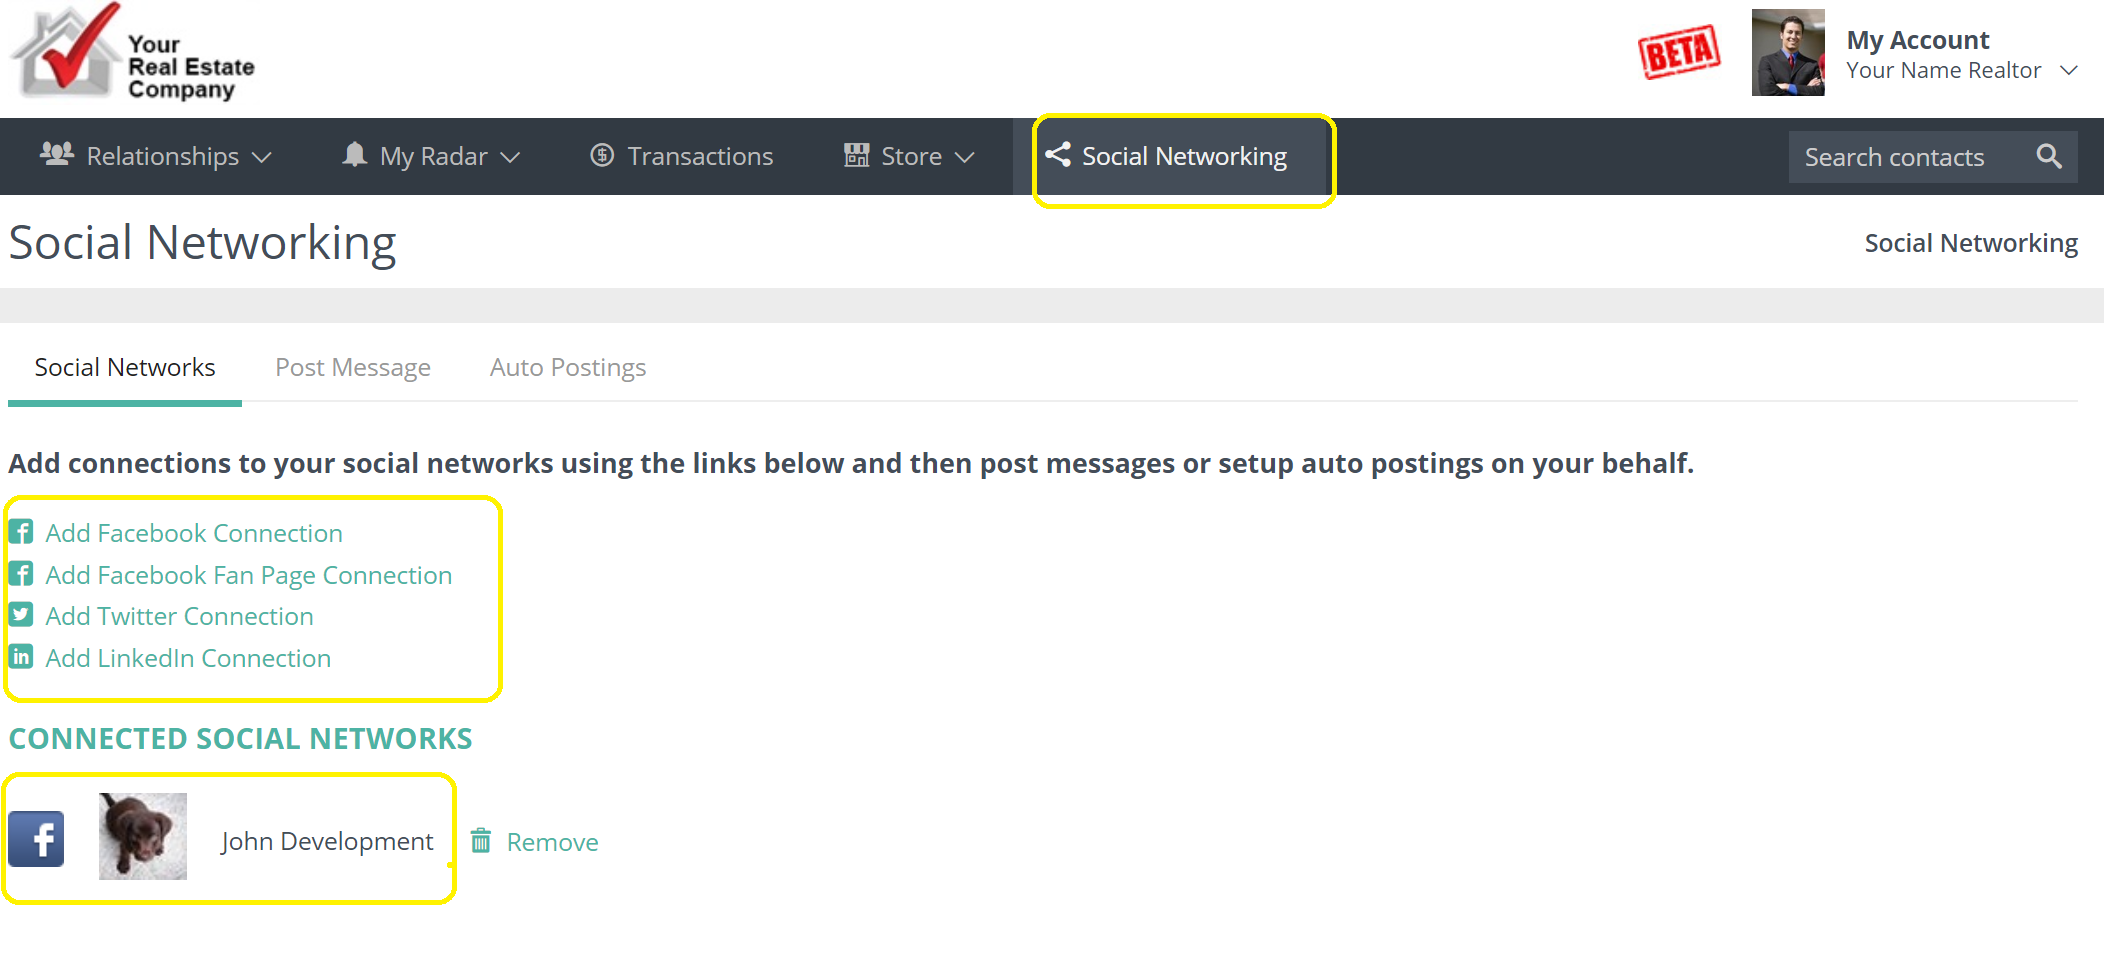Screen dimensions: 2104x956
Task: Click the share icon in Social Networking nav
Action: tap(1057, 155)
